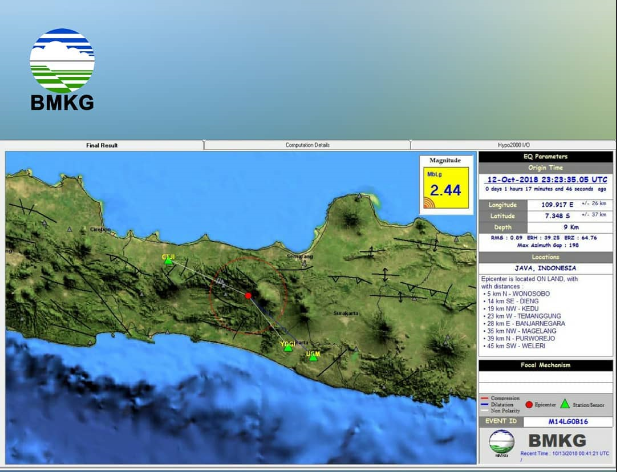Click the Surakarta label on the map
Image resolution: width=617 pixels, height=472 pixels.
coord(346,313)
